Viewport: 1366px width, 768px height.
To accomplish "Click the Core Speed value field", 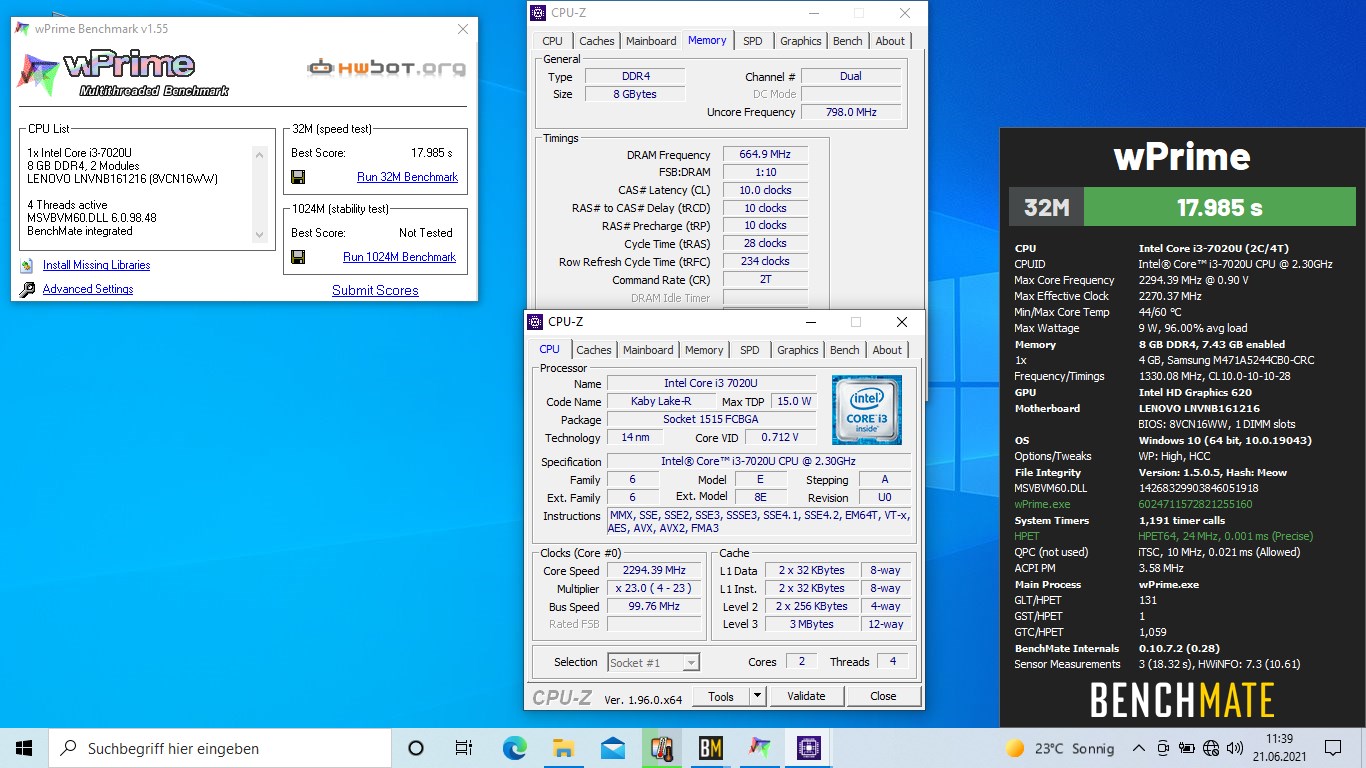I will [654, 571].
